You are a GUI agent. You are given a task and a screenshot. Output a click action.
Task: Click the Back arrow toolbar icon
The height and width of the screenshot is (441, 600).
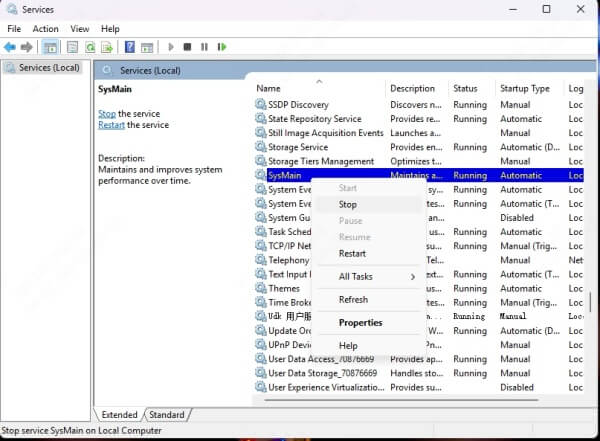point(10,47)
